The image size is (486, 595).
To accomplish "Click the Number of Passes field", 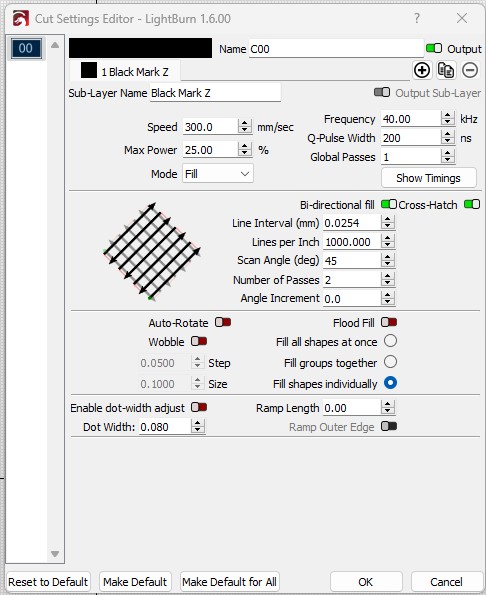I will pyautogui.click(x=352, y=280).
